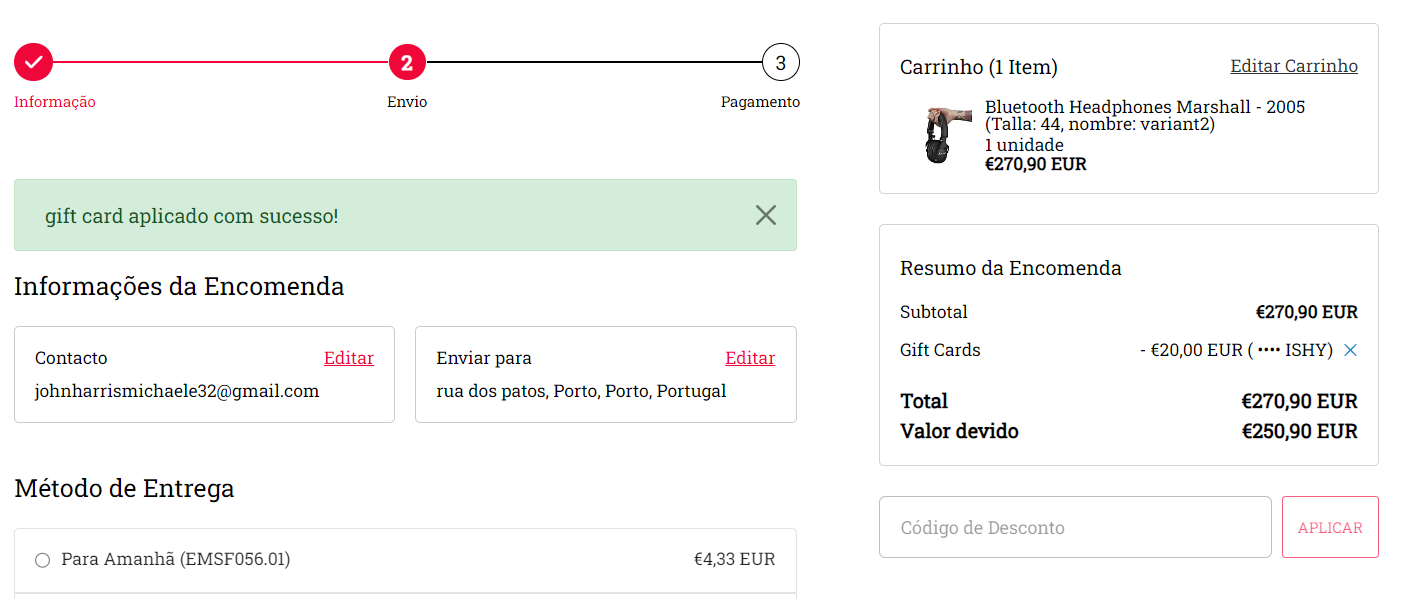Click the €4,33 EUR delivery price
This screenshot has width=1409, height=599.
point(734,559)
